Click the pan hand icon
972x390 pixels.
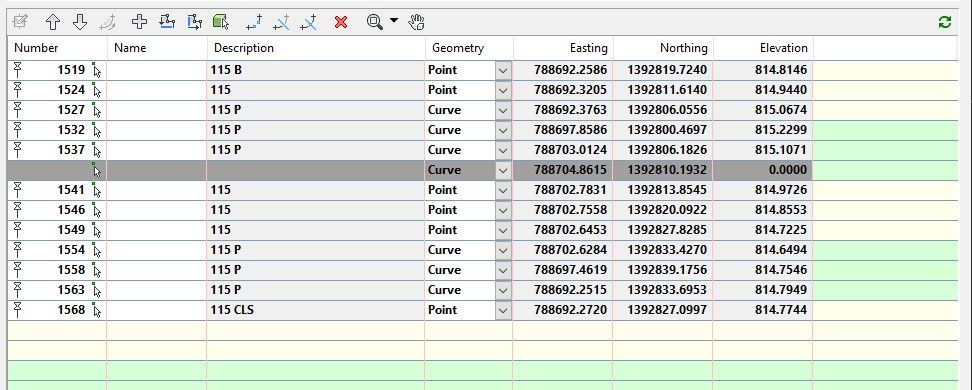(416, 22)
